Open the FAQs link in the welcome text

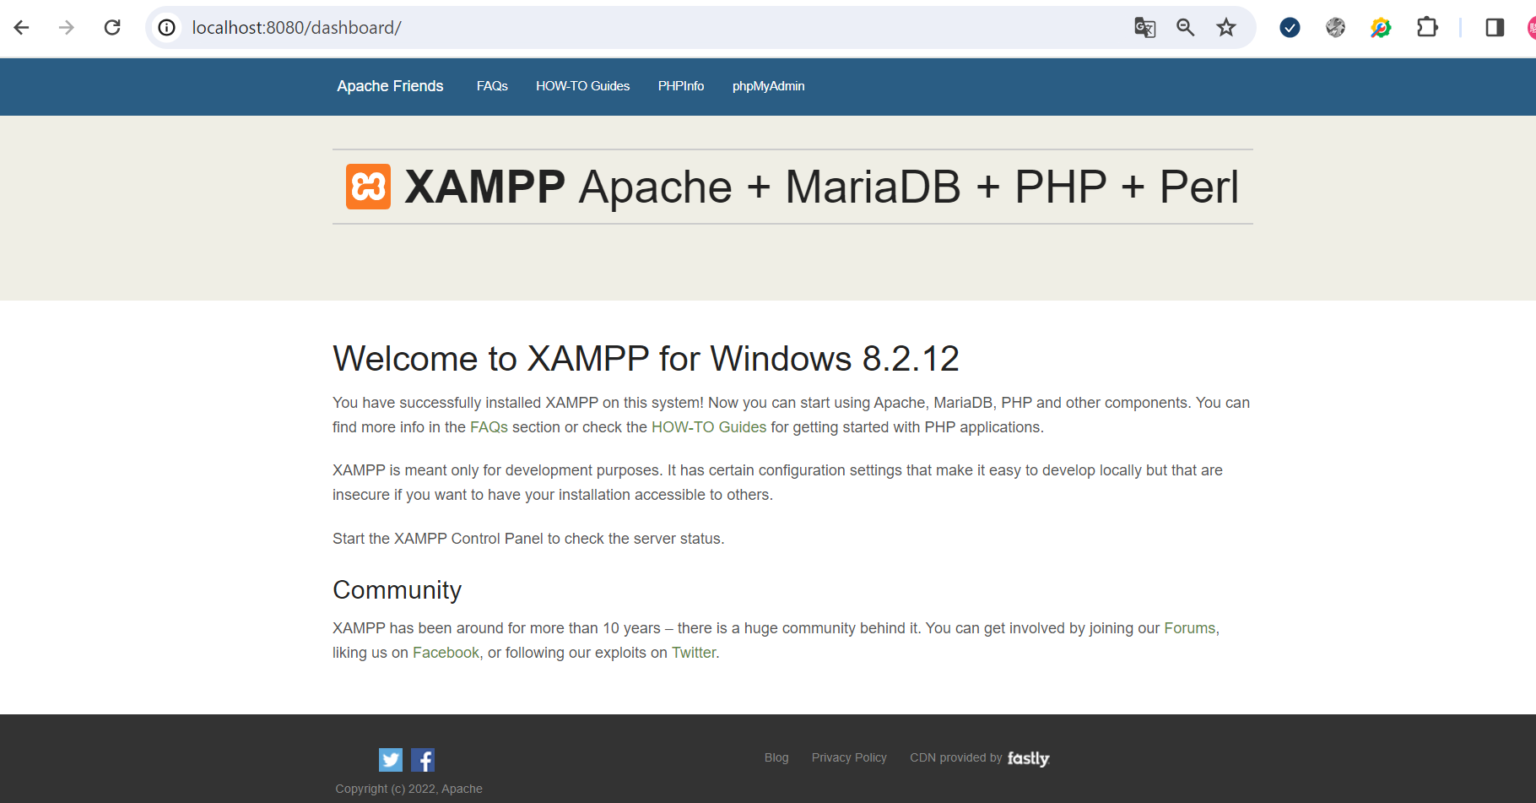click(x=489, y=426)
